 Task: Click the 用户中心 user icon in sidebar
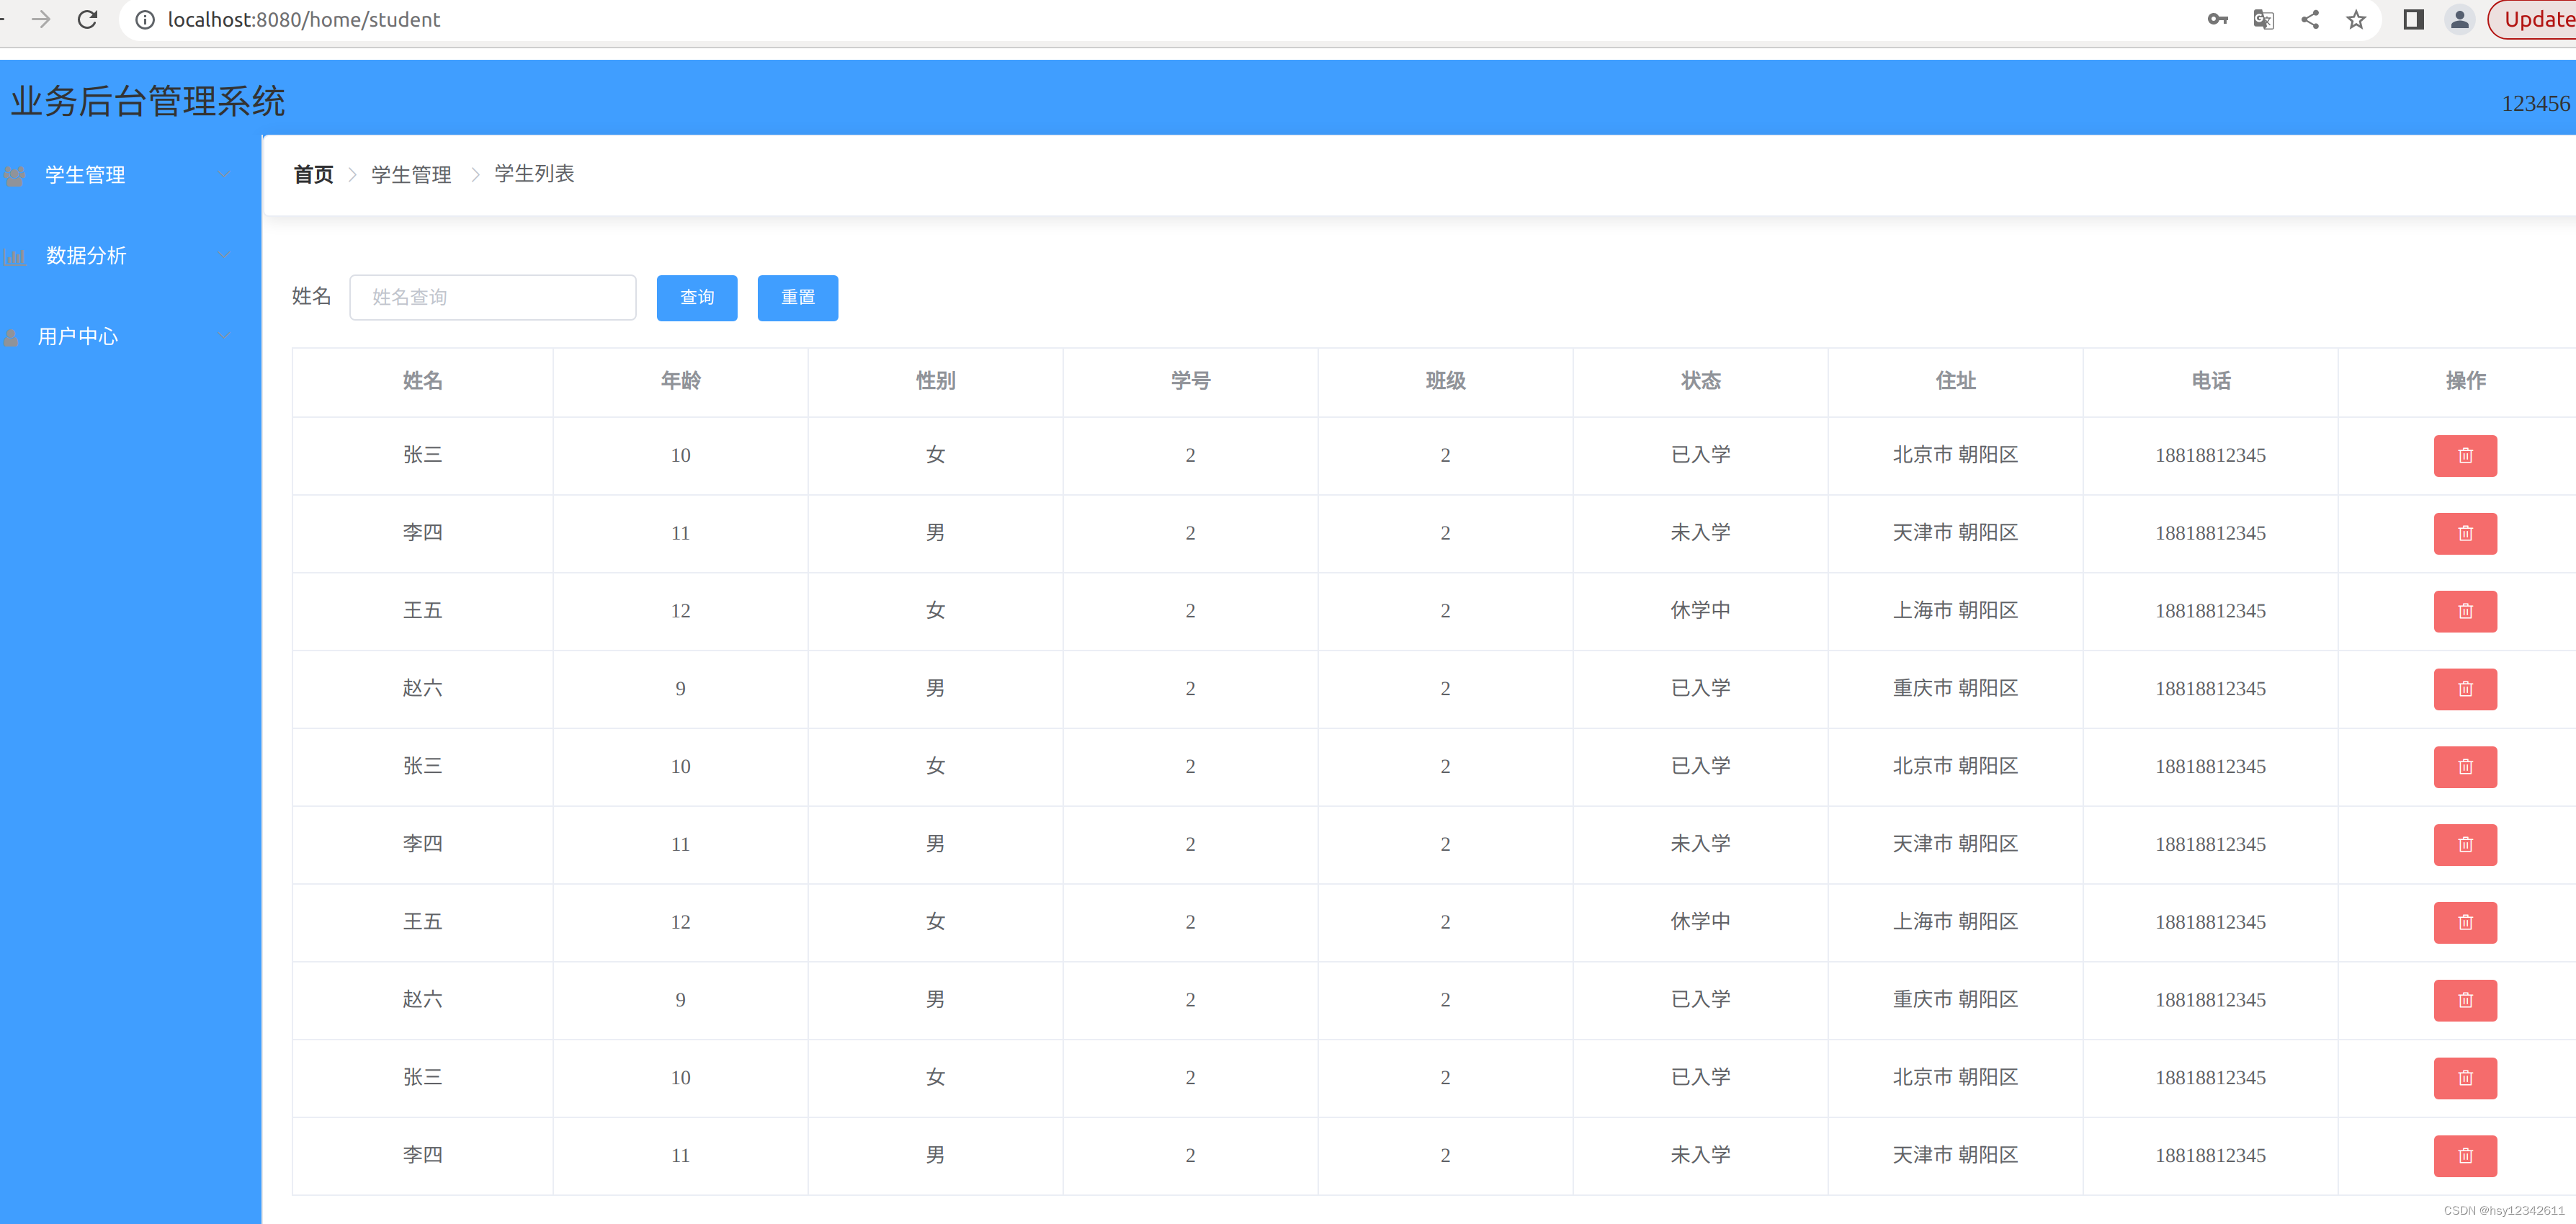14,336
